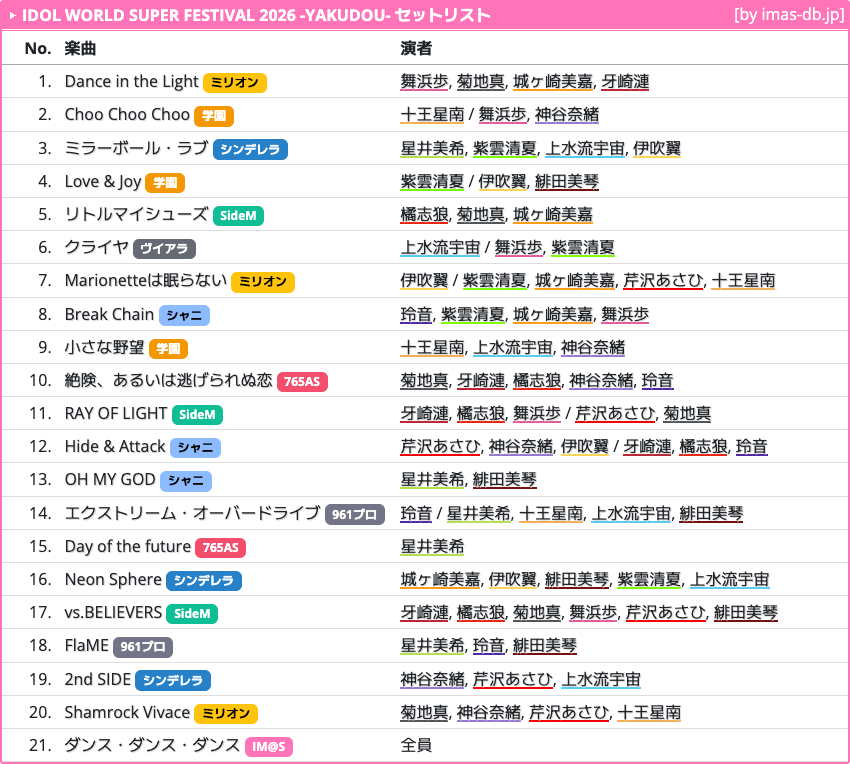Select the song title エクストリーム・オーバードライブ
Viewport: 850px width, 764px height.
coord(192,513)
